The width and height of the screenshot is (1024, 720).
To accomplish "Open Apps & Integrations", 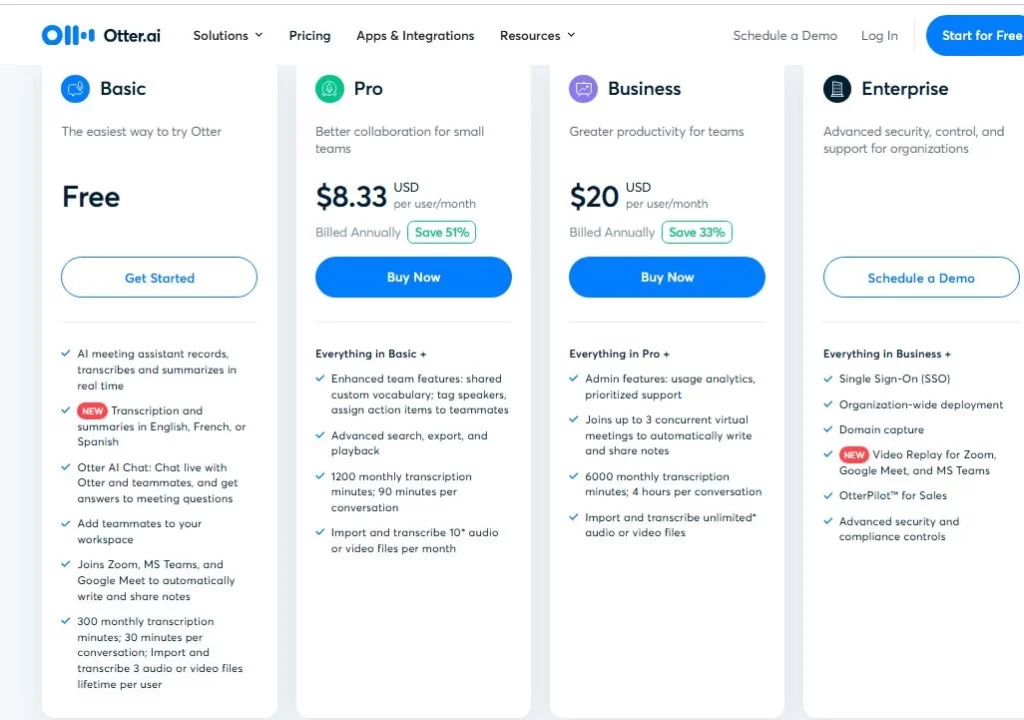I will click(415, 35).
